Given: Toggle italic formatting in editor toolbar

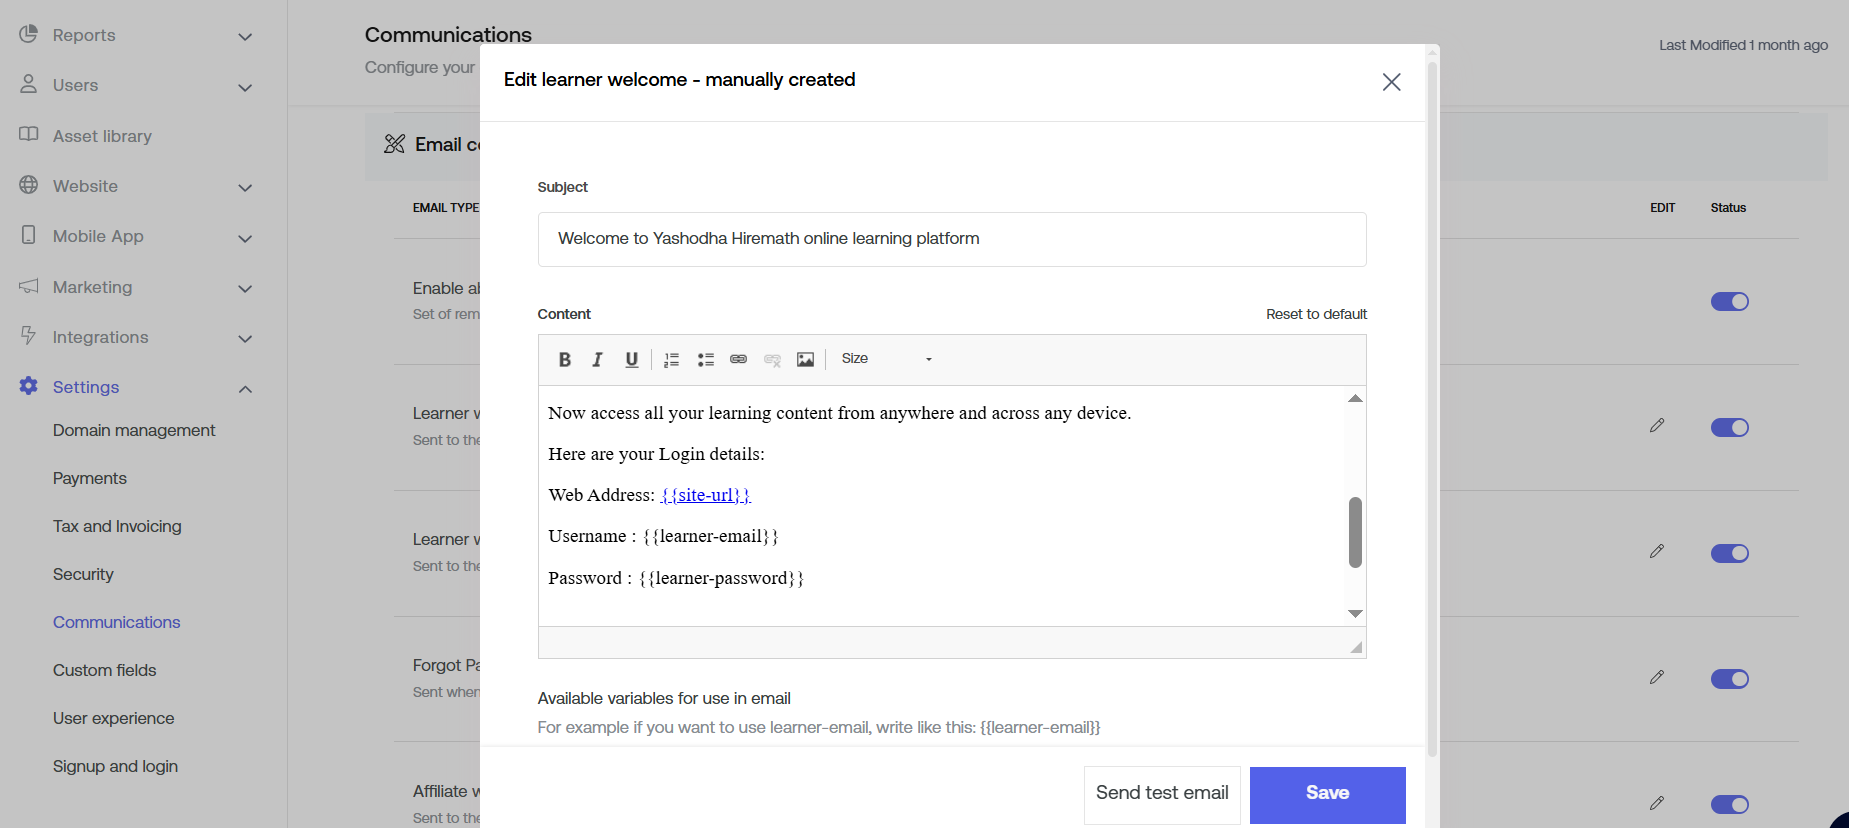Looking at the screenshot, I should [x=598, y=360].
